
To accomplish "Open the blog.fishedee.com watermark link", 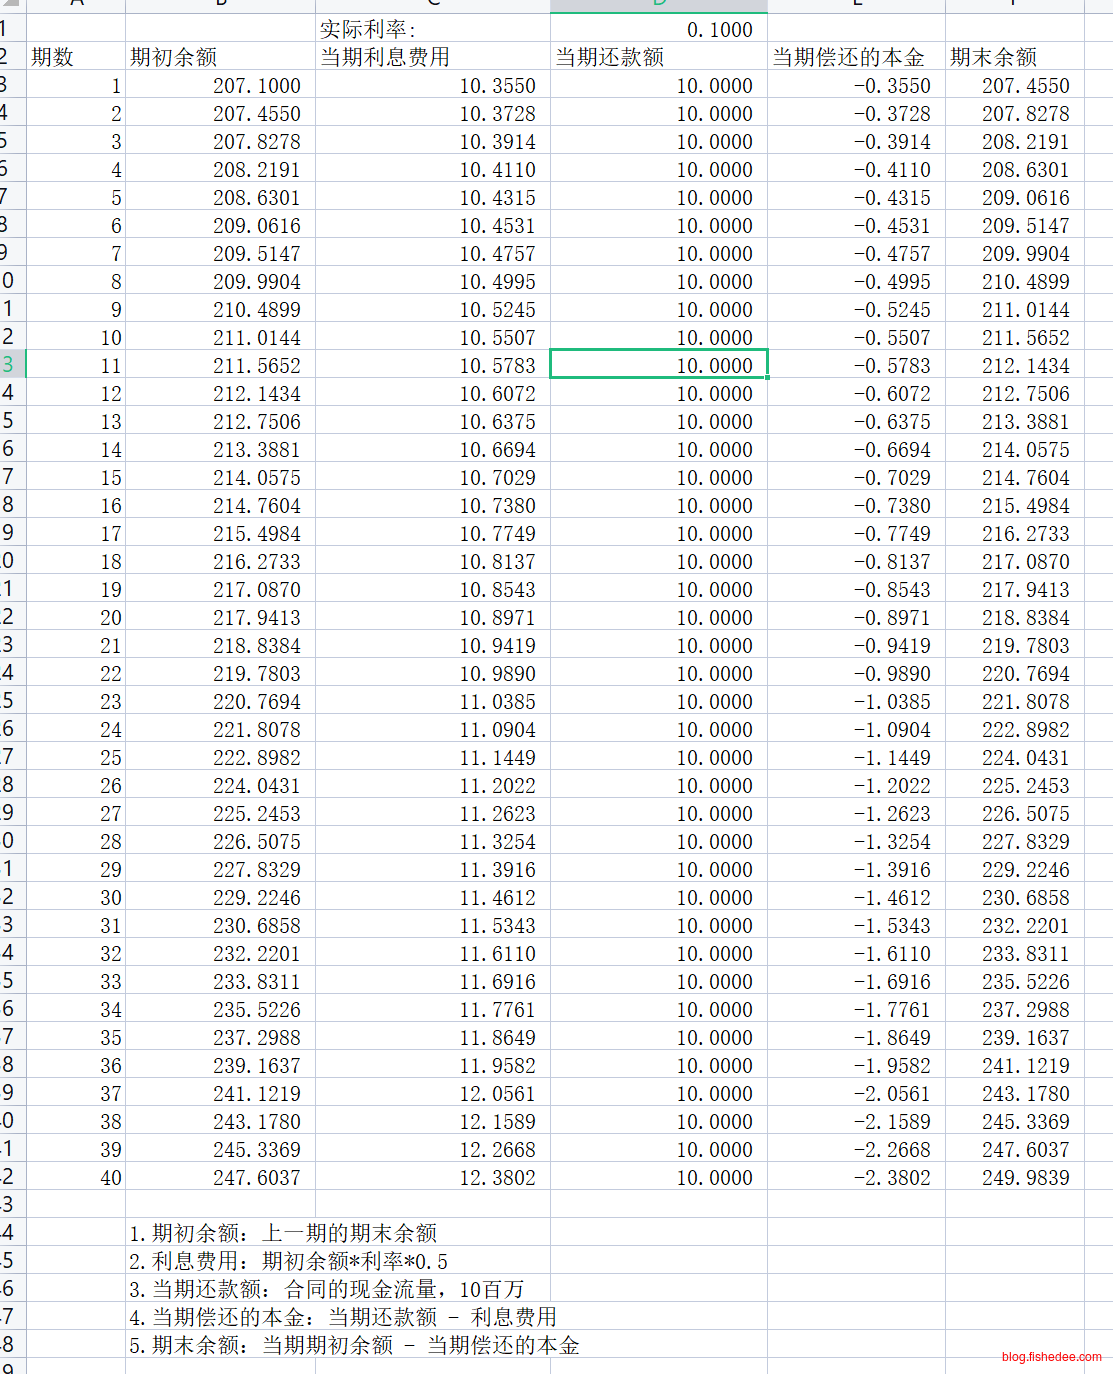I will click(1051, 1357).
